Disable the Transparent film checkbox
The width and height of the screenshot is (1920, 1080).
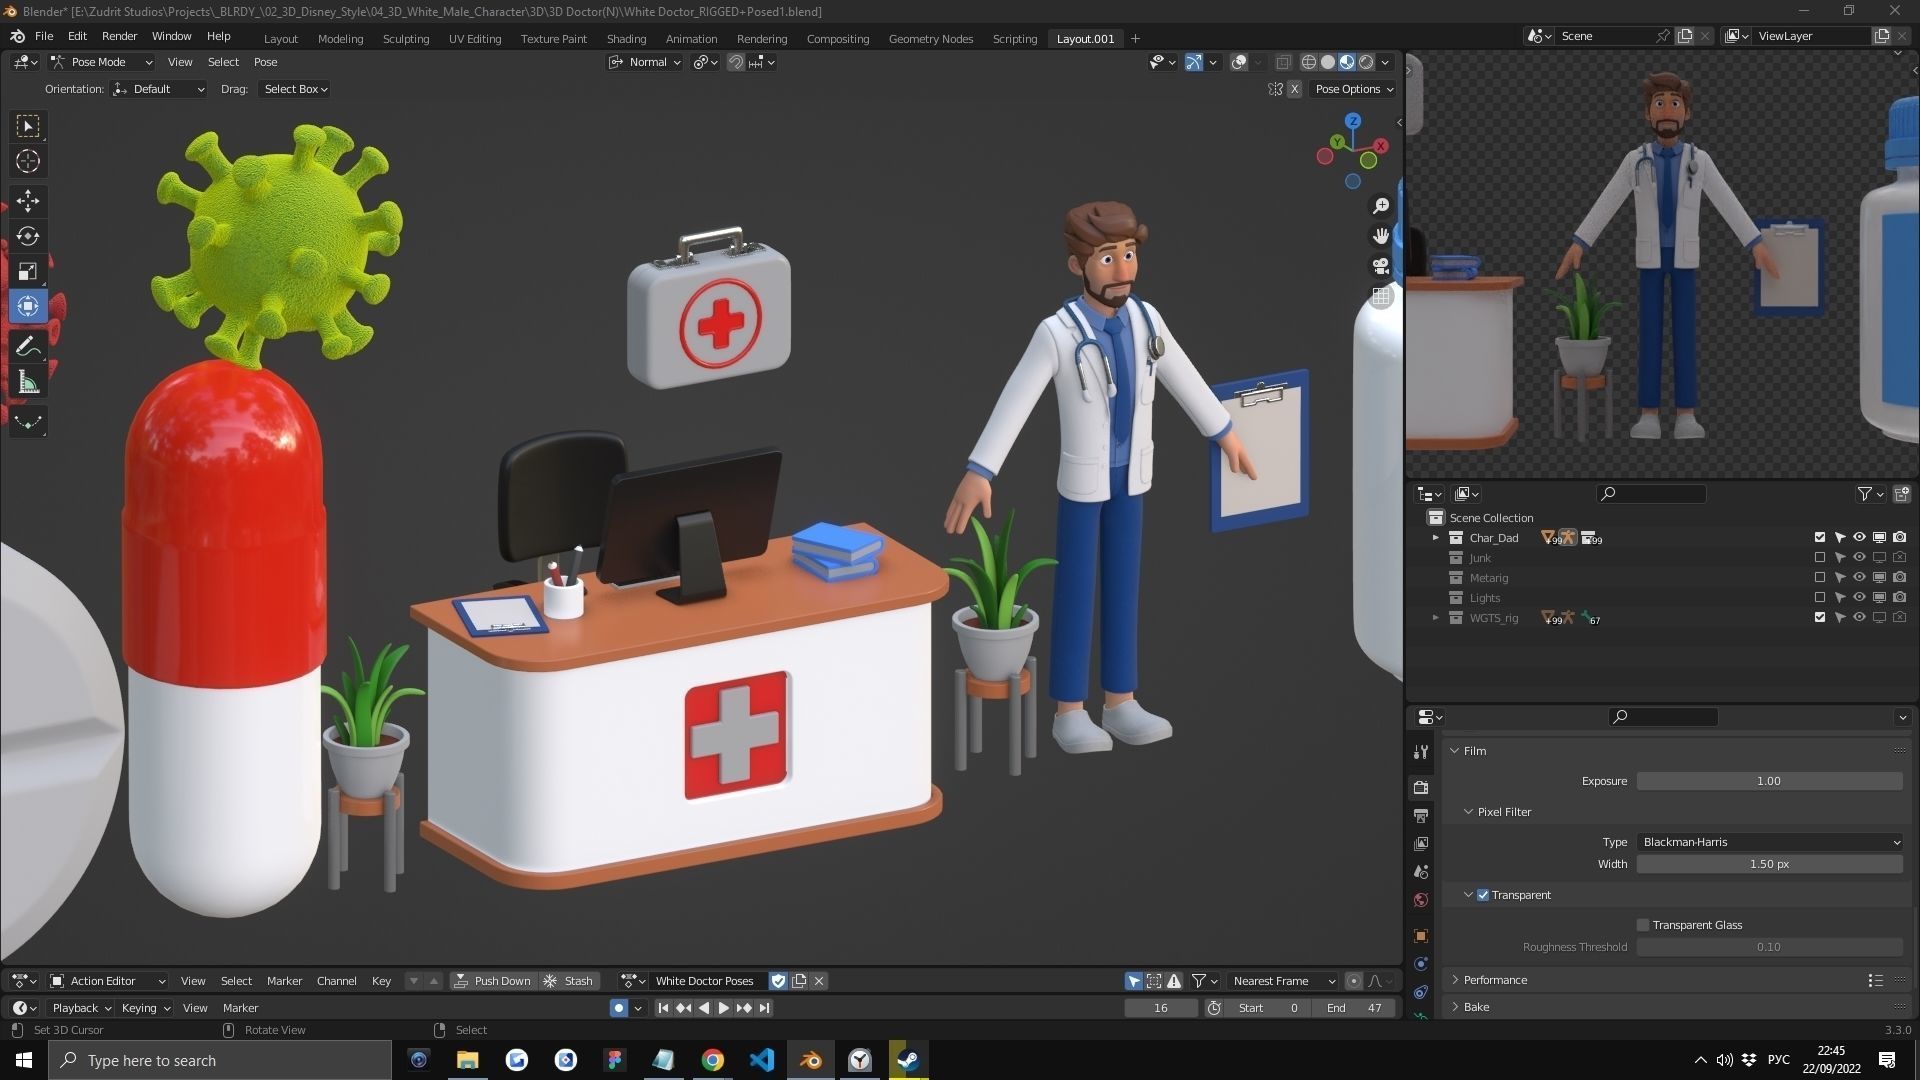(1483, 895)
